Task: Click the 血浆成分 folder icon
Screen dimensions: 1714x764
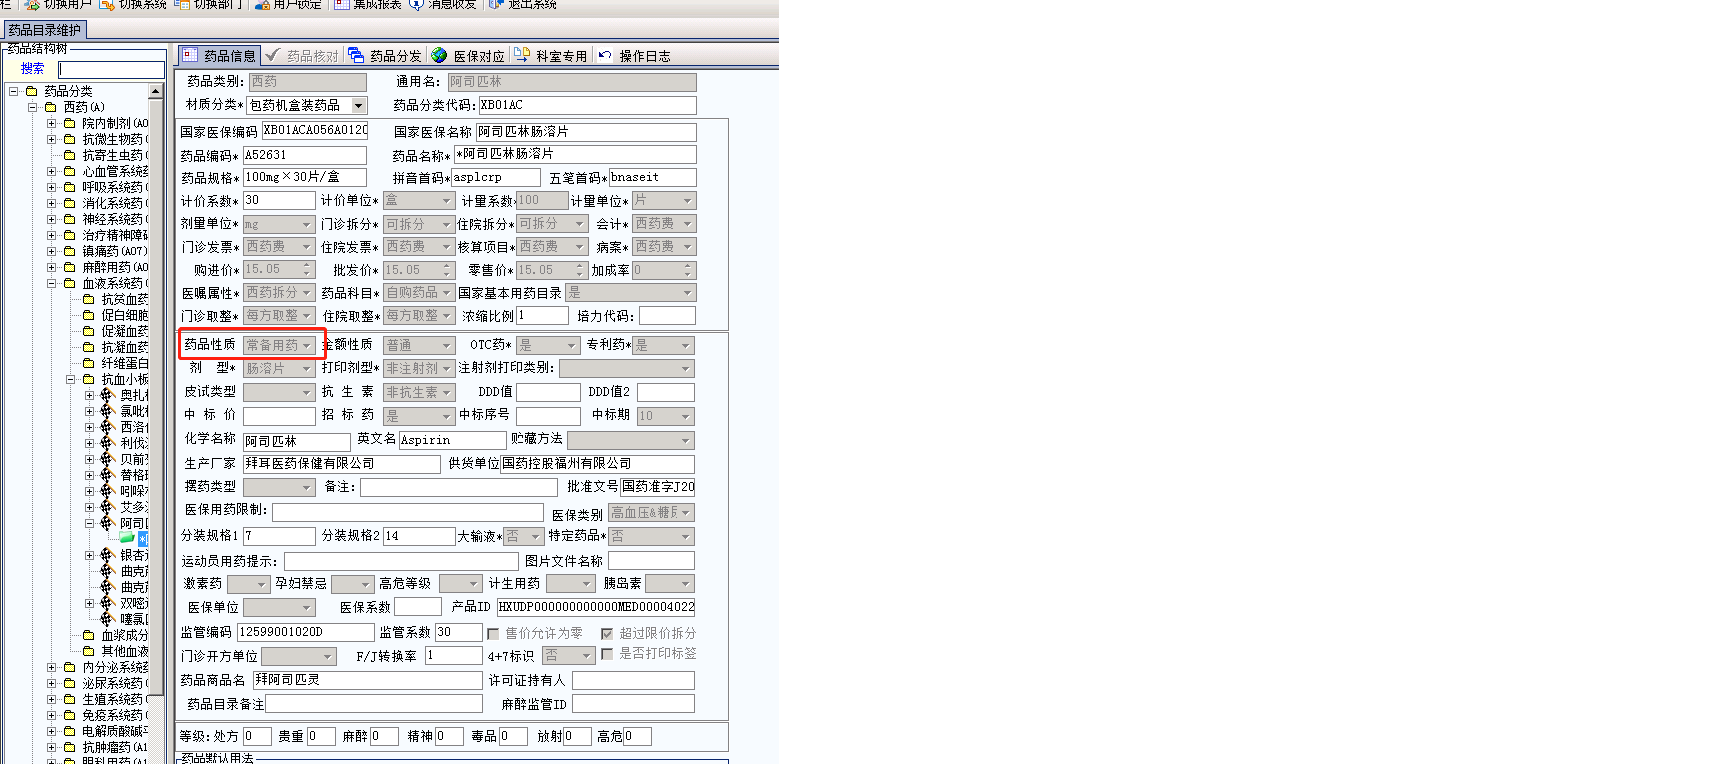Action: coord(89,635)
